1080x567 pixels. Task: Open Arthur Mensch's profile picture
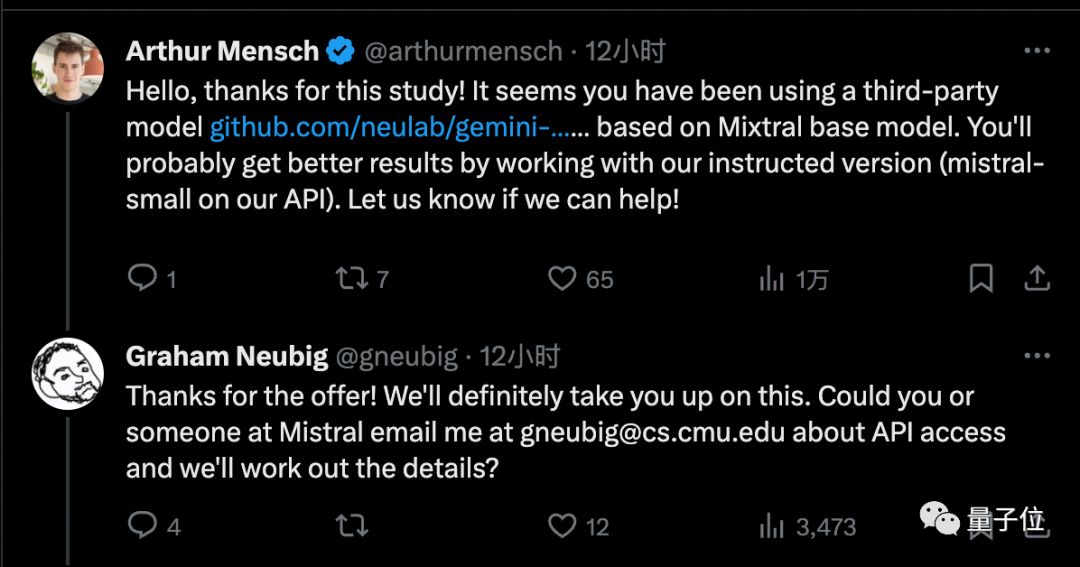[x=68, y=68]
